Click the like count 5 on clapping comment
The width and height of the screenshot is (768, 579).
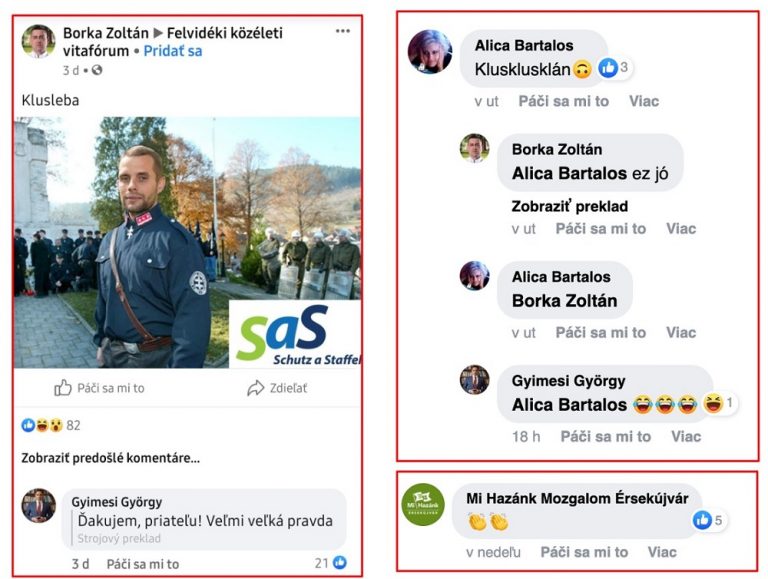pyautogui.click(x=709, y=520)
